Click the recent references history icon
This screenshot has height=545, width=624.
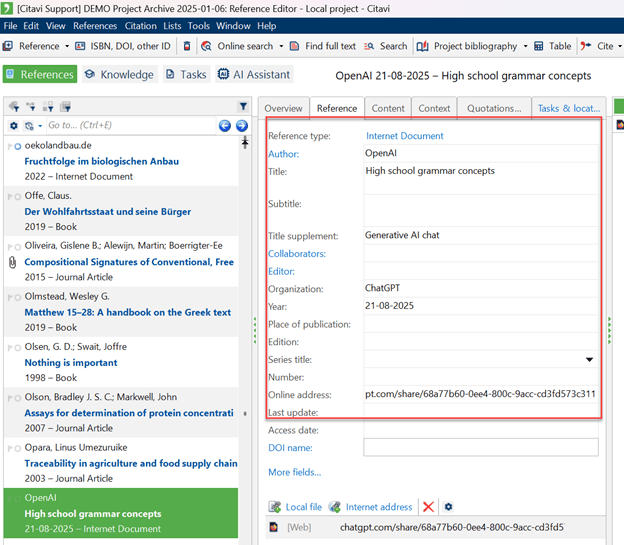[29, 126]
